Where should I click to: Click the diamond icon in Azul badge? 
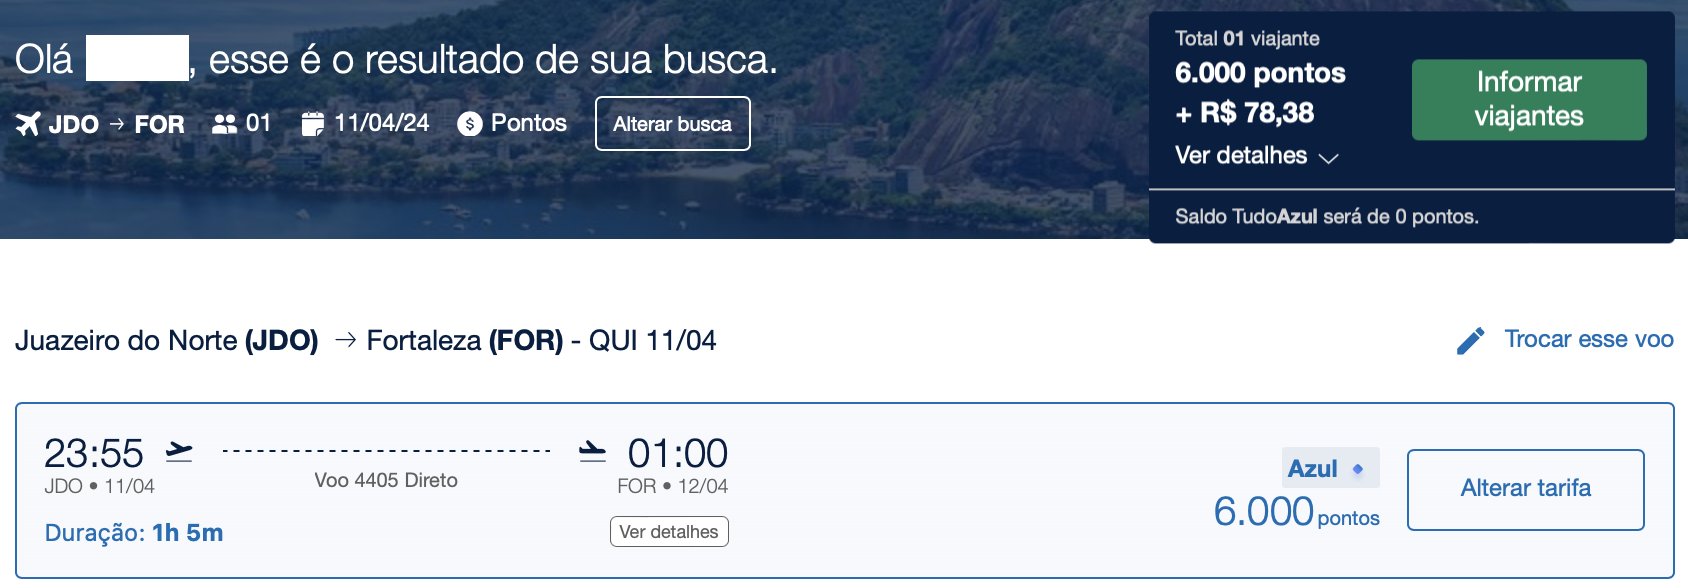(x=1358, y=468)
